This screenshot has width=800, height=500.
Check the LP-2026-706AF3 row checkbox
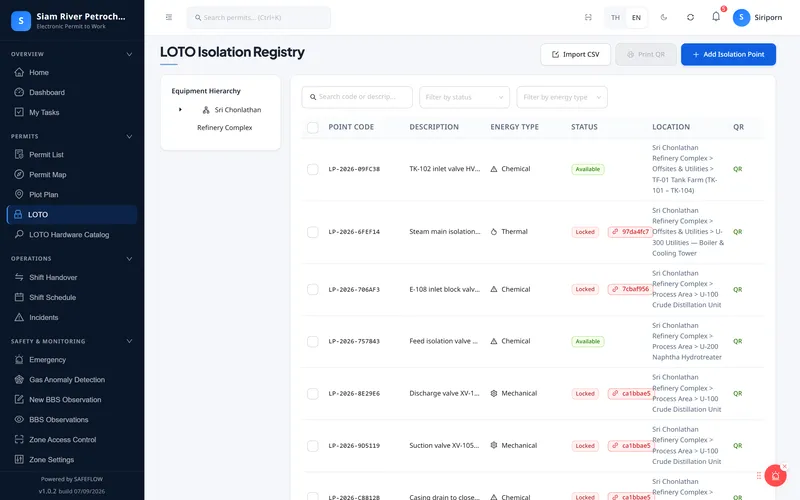pos(313,289)
